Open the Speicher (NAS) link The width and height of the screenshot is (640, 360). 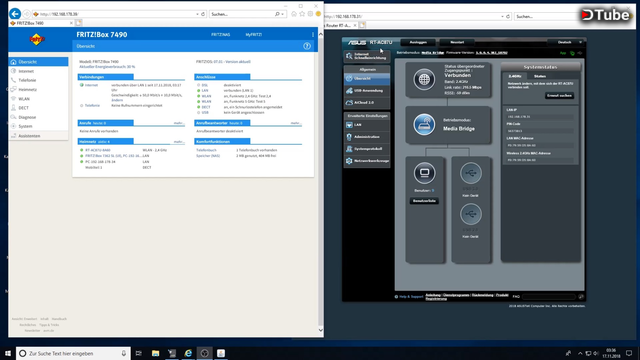[208, 156]
